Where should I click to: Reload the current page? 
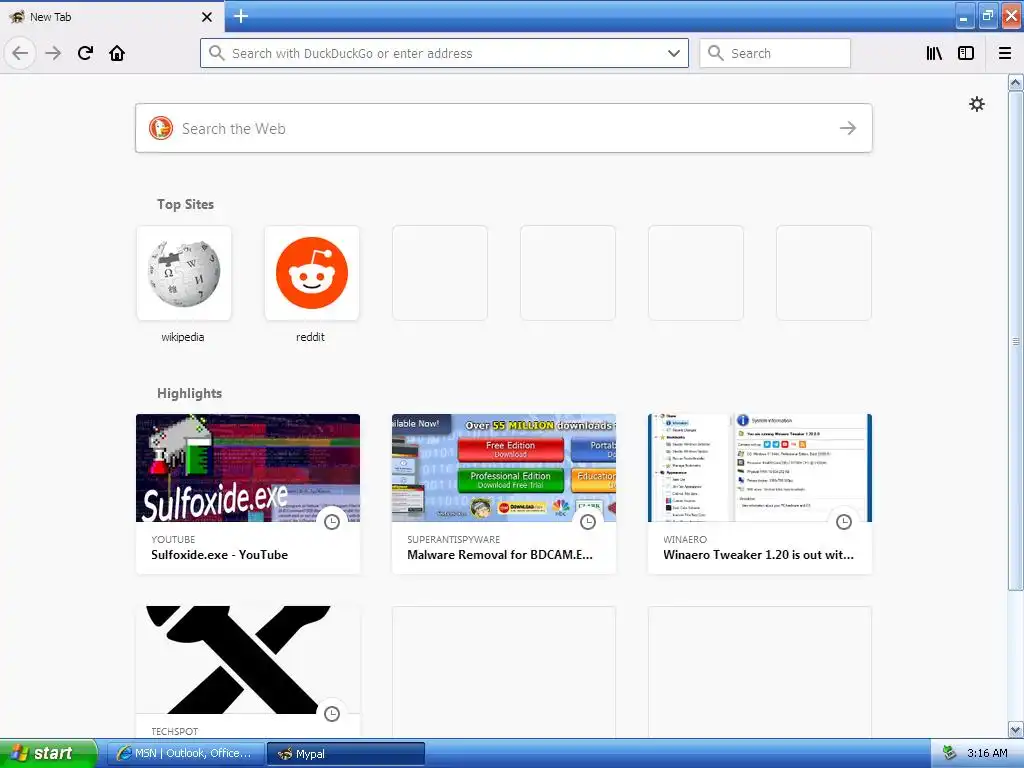coord(85,53)
